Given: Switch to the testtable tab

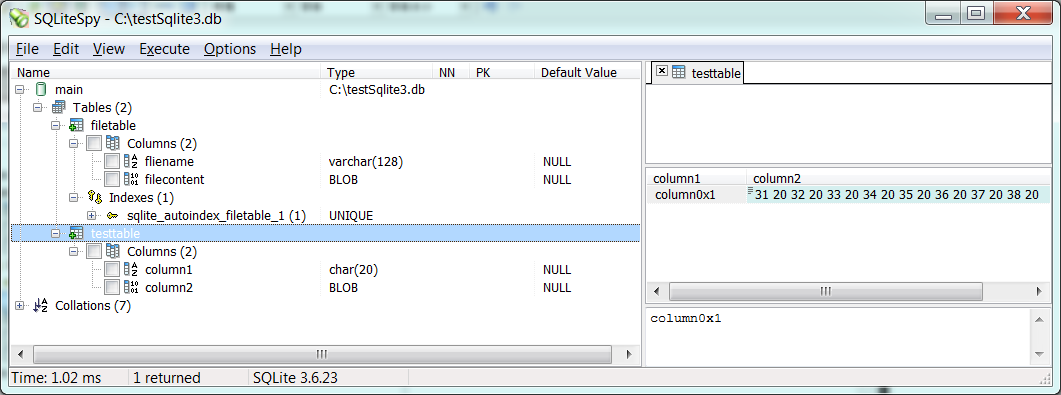Looking at the screenshot, I should pyautogui.click(x=698, y=73).
